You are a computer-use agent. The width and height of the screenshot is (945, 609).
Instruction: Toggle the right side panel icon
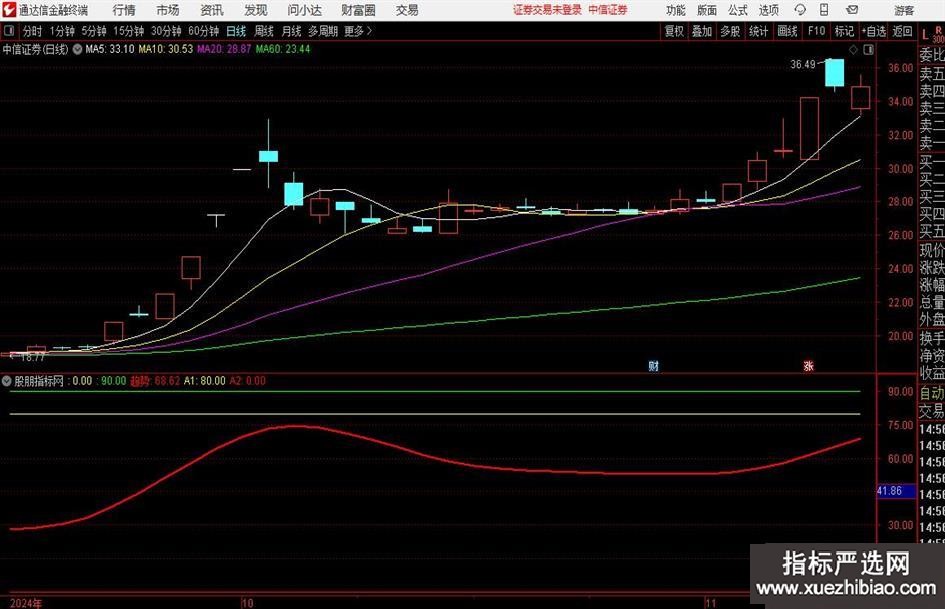click(x=868, y=50)
